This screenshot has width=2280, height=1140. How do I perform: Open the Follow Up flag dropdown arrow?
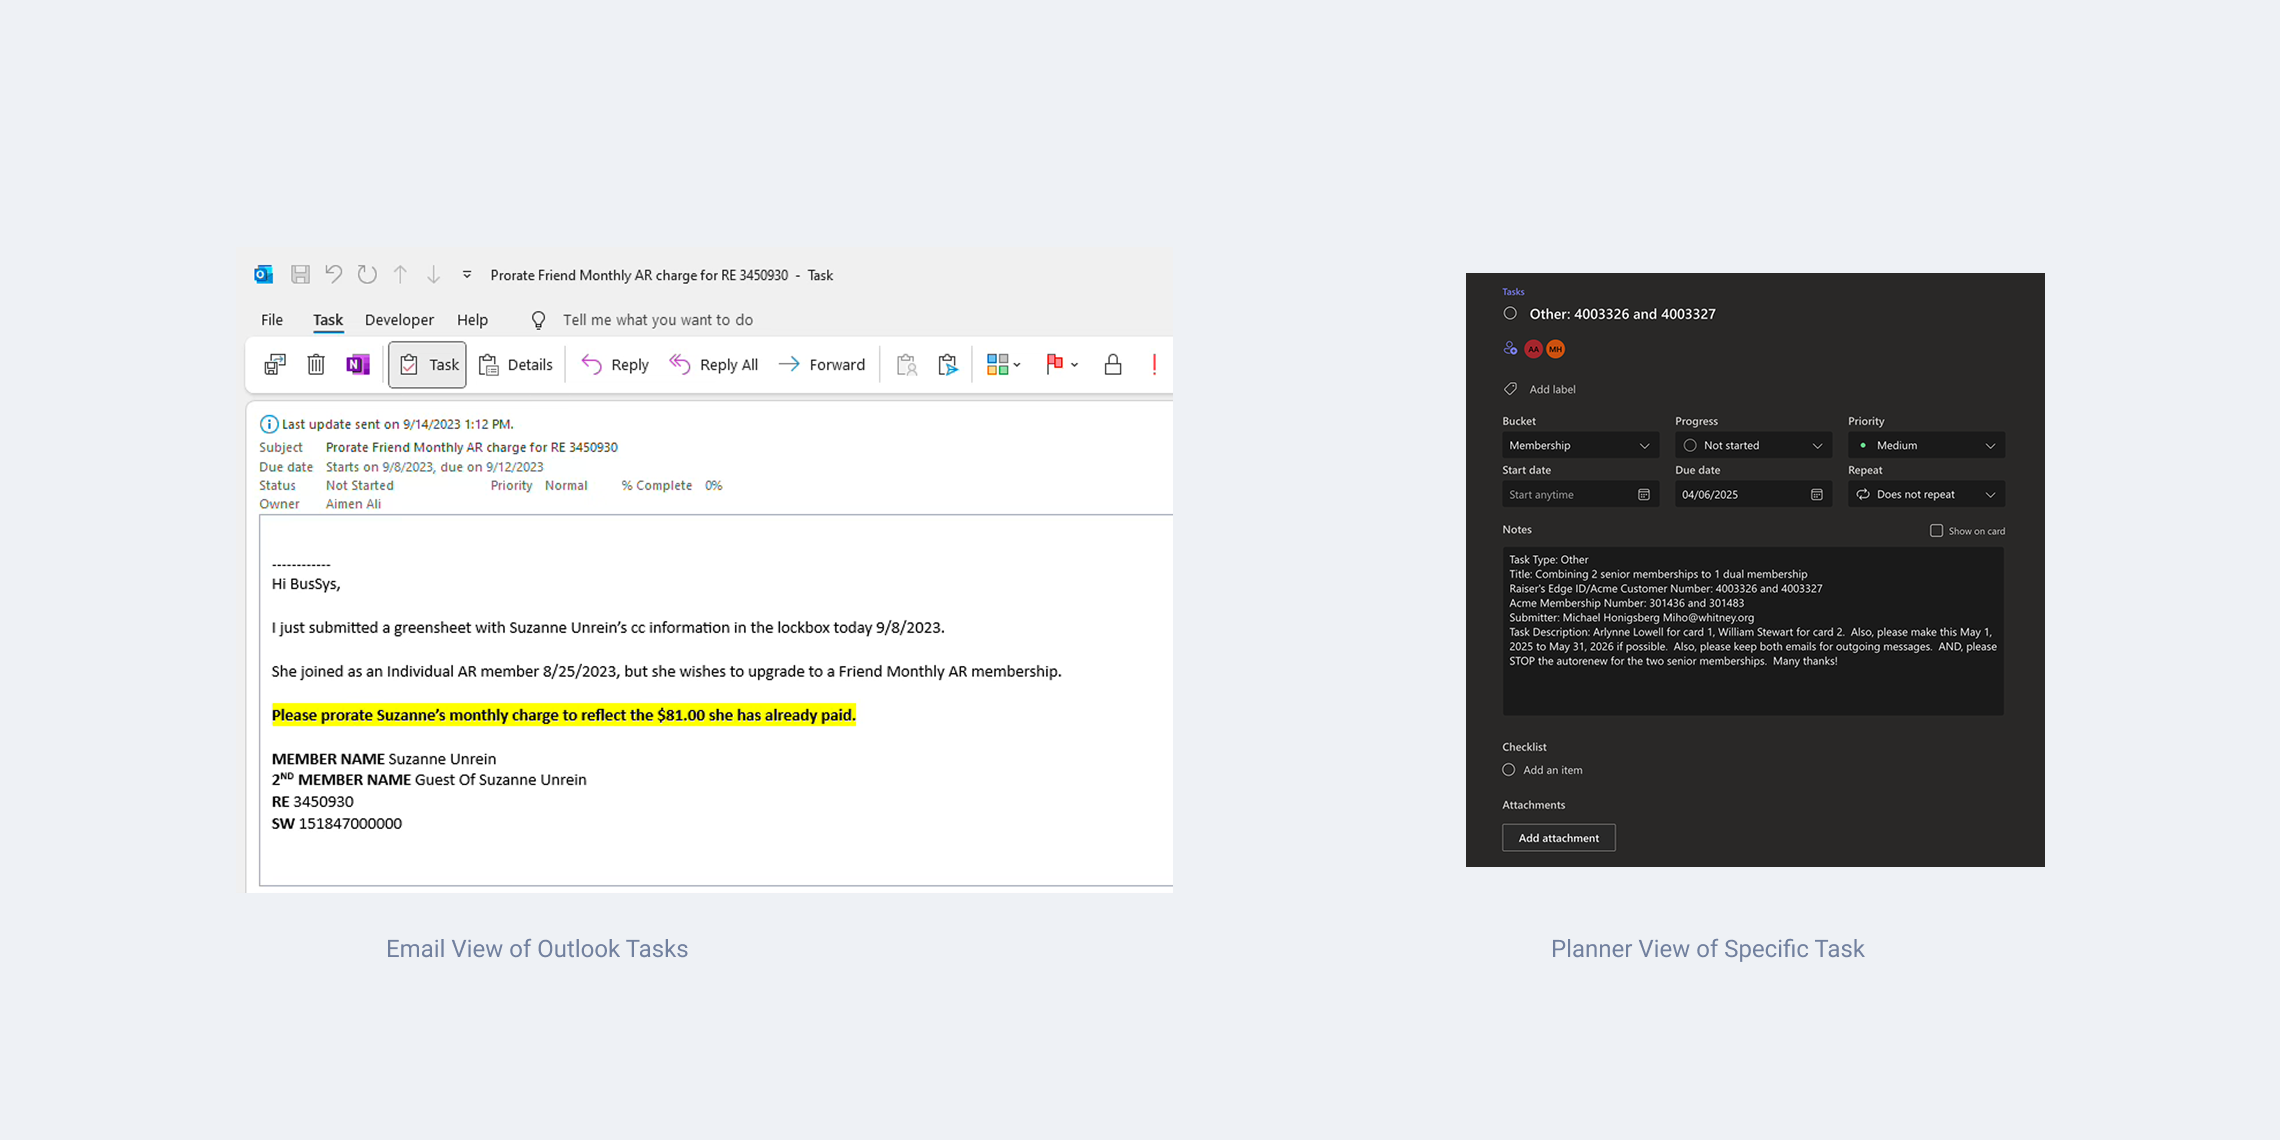point(1075,365)
